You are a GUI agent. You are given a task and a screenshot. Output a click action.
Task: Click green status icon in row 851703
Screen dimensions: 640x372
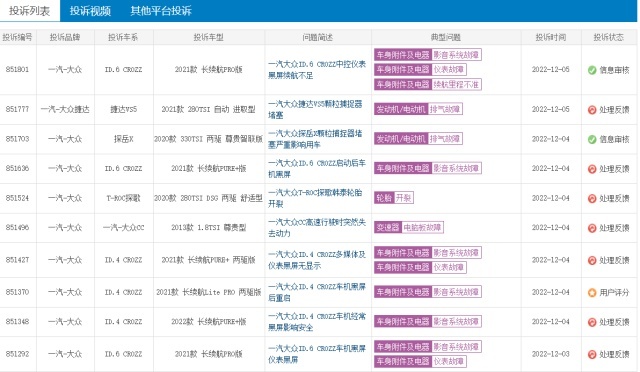click(x=592, y=139)
